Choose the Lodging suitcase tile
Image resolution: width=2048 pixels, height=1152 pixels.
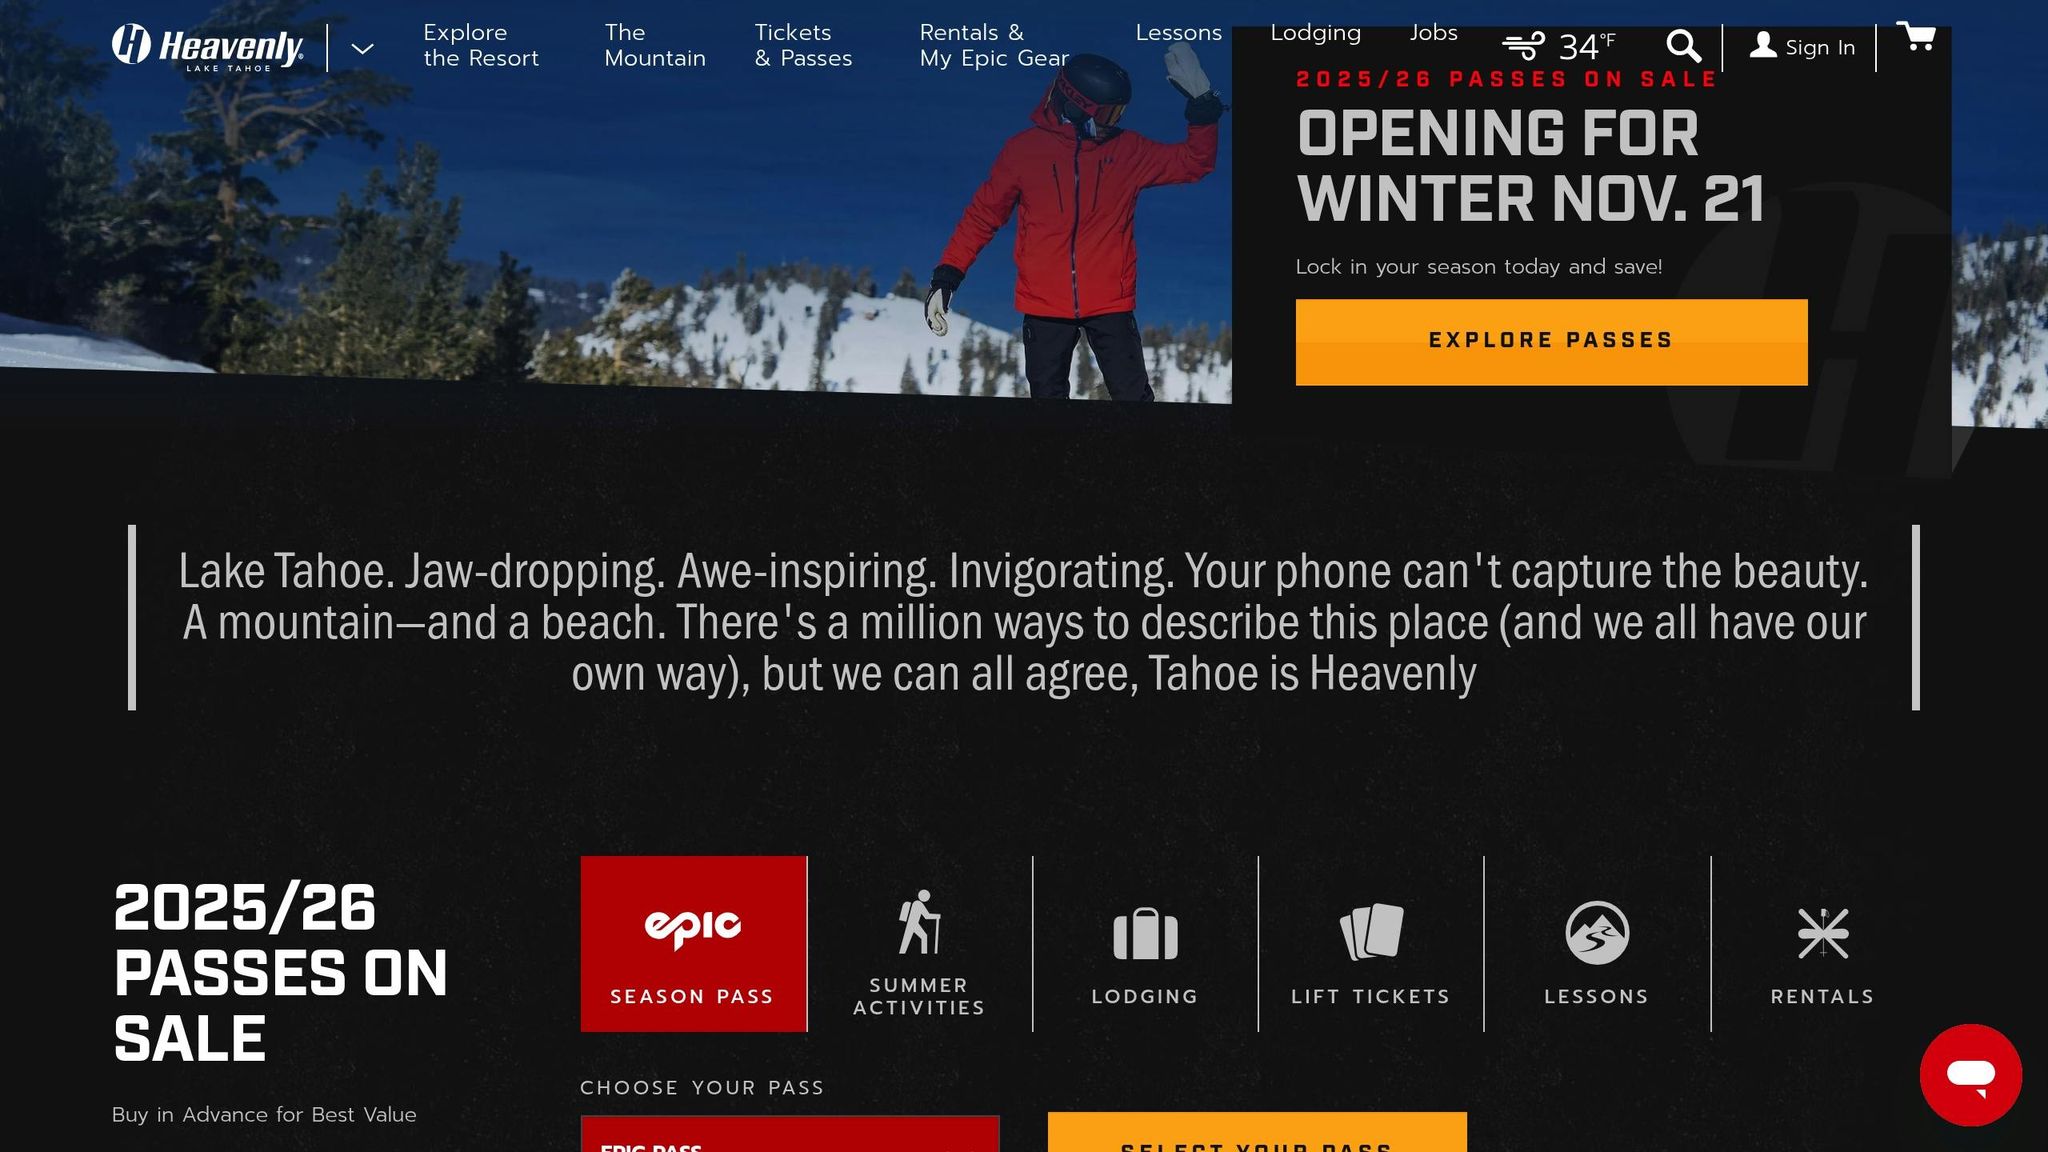tap(1145, 944)
